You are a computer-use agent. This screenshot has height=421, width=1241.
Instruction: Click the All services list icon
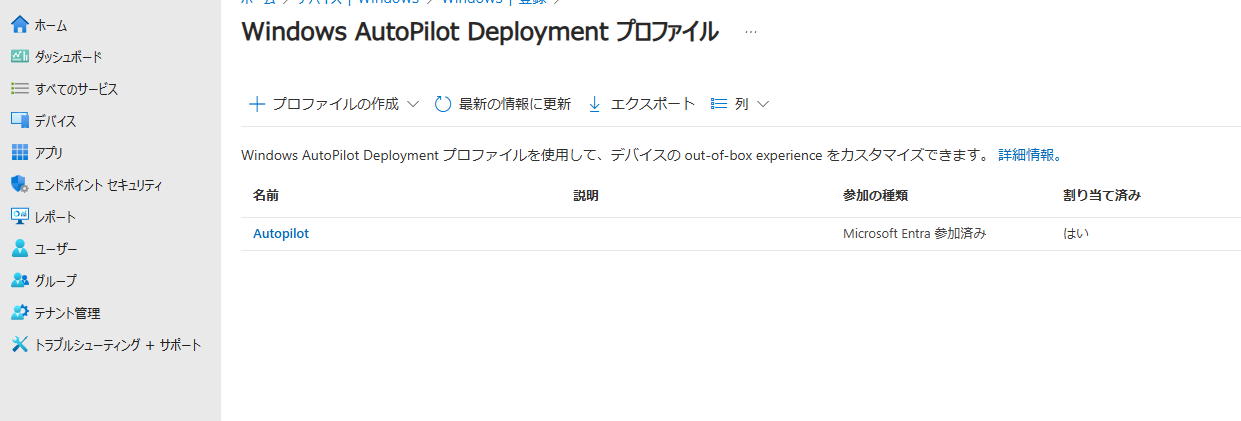tap(20, 88)
